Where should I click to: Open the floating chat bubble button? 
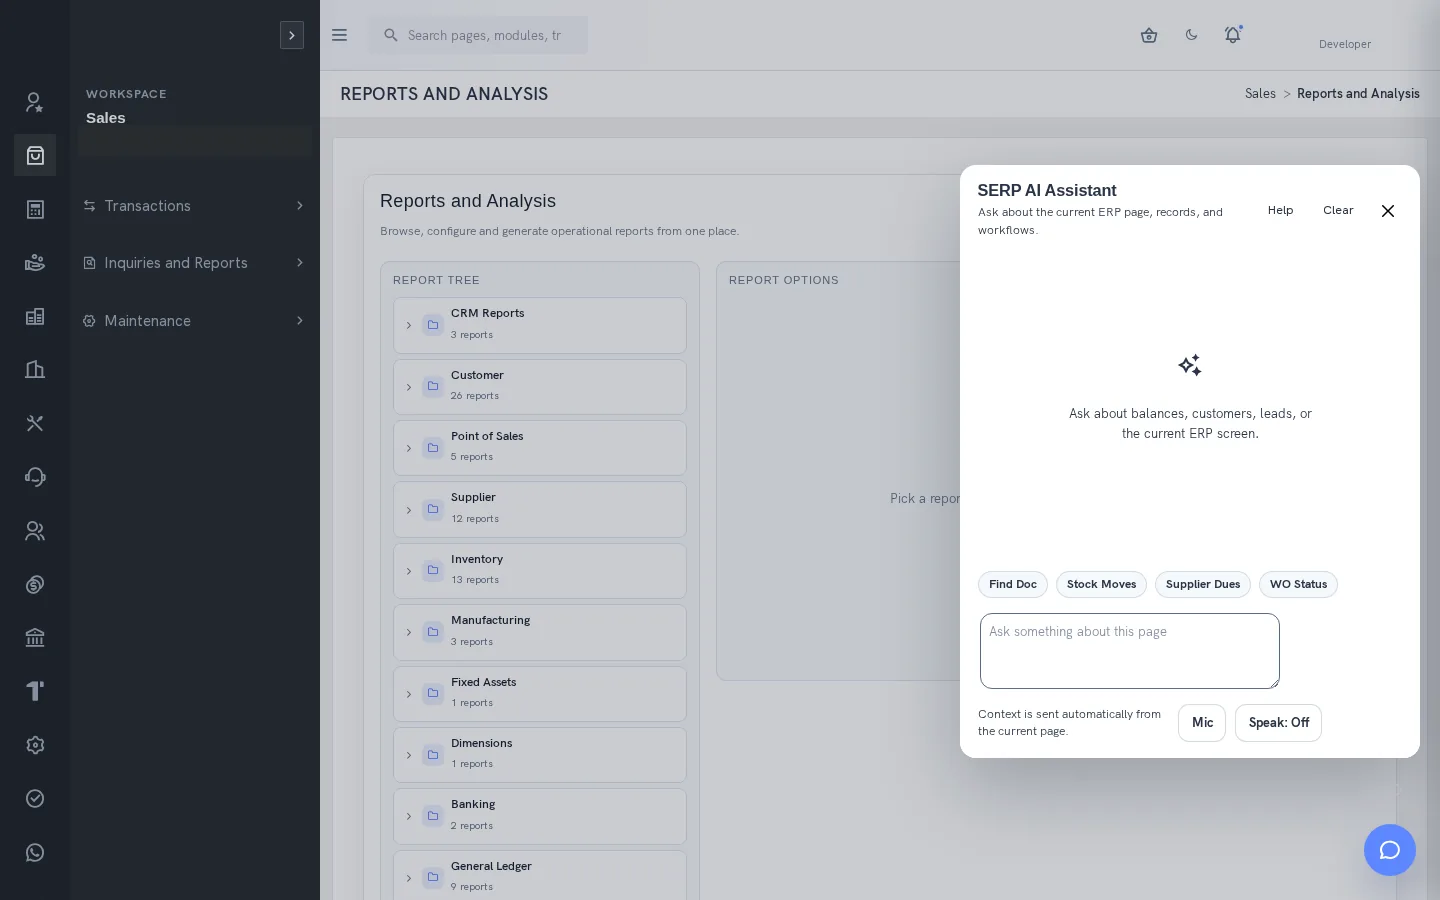point(1390,850)
